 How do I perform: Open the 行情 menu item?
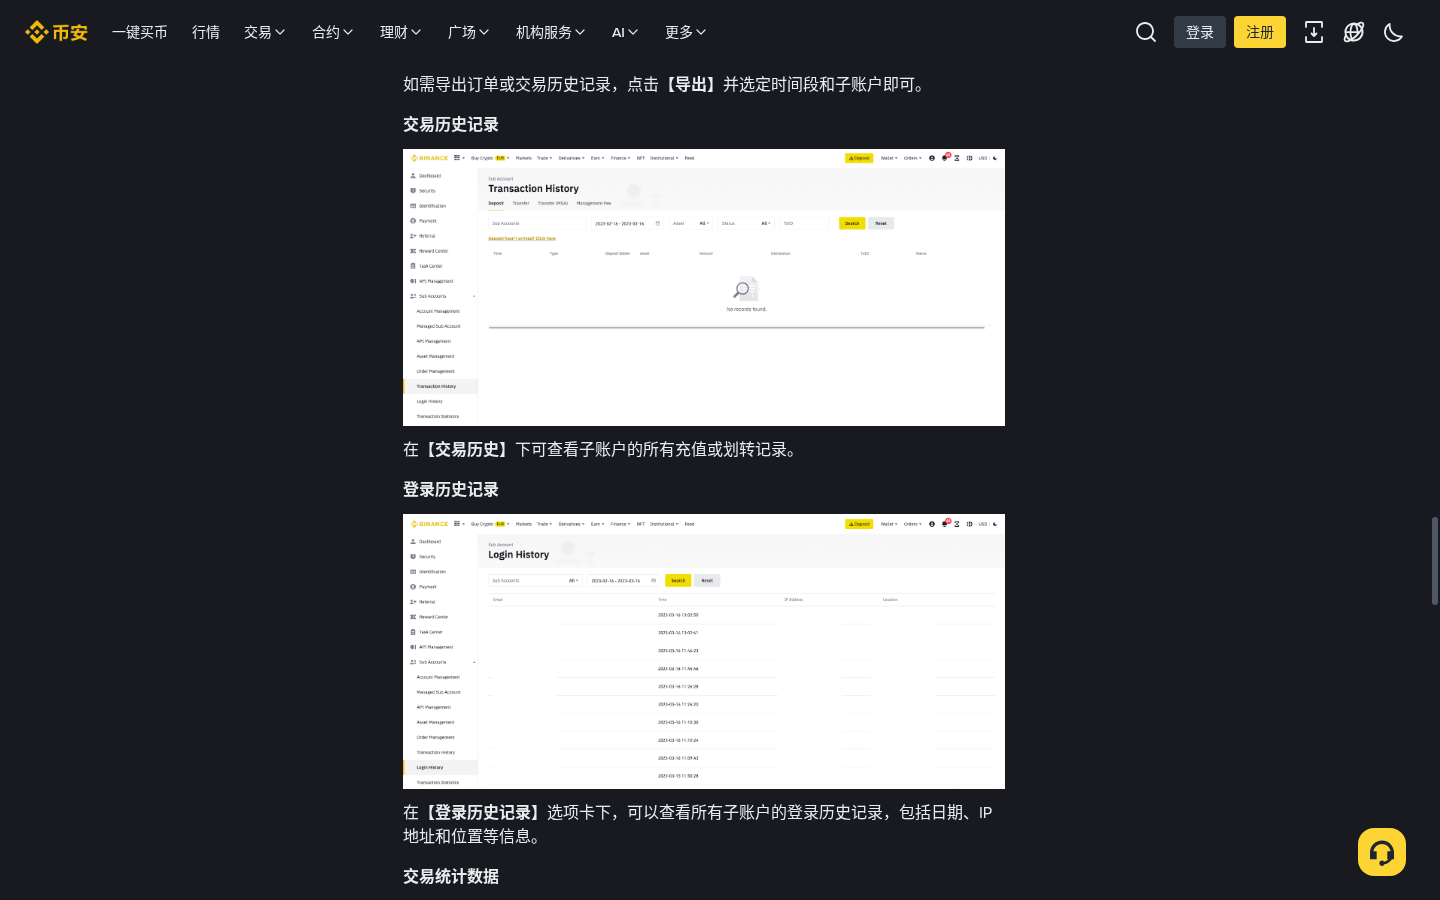tap(206, 32)
